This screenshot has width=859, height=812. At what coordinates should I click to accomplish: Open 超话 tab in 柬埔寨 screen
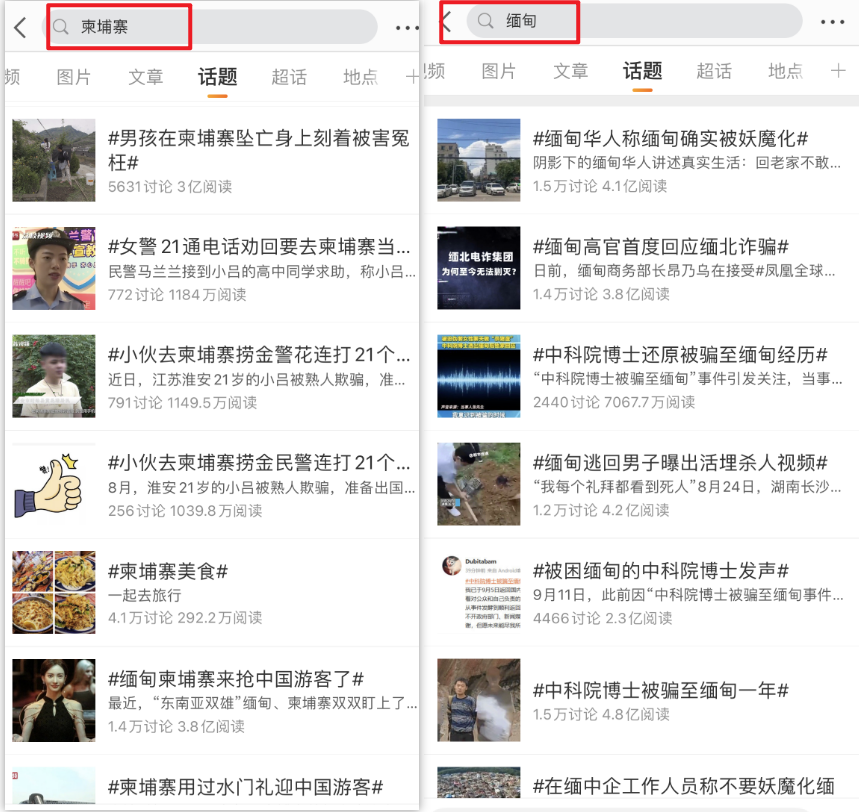point(289,77)
